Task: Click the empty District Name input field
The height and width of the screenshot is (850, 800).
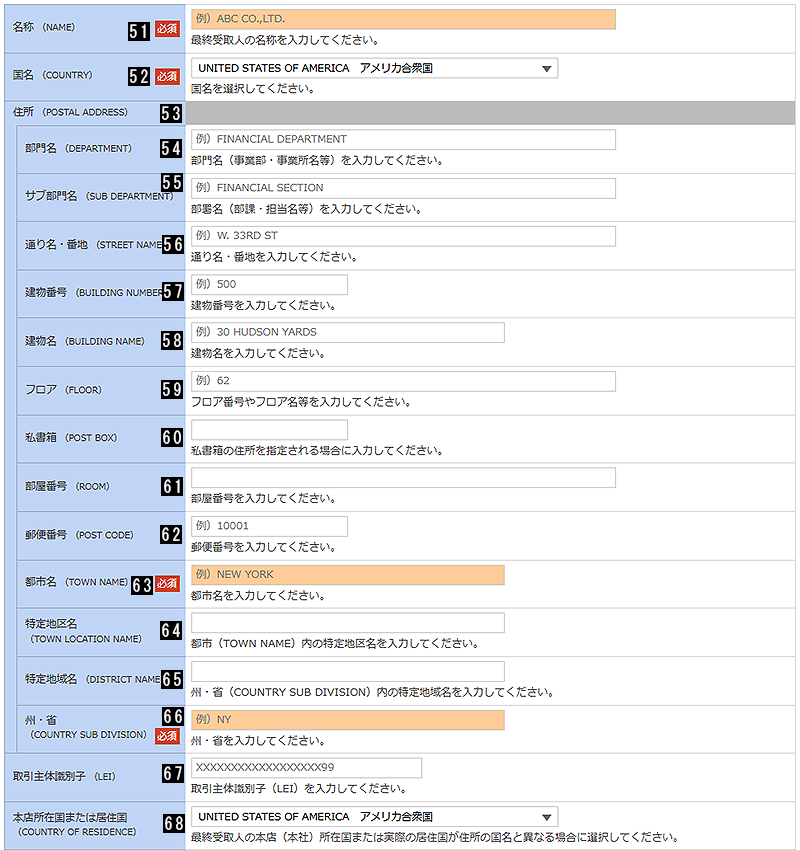Action: point(347,671)
